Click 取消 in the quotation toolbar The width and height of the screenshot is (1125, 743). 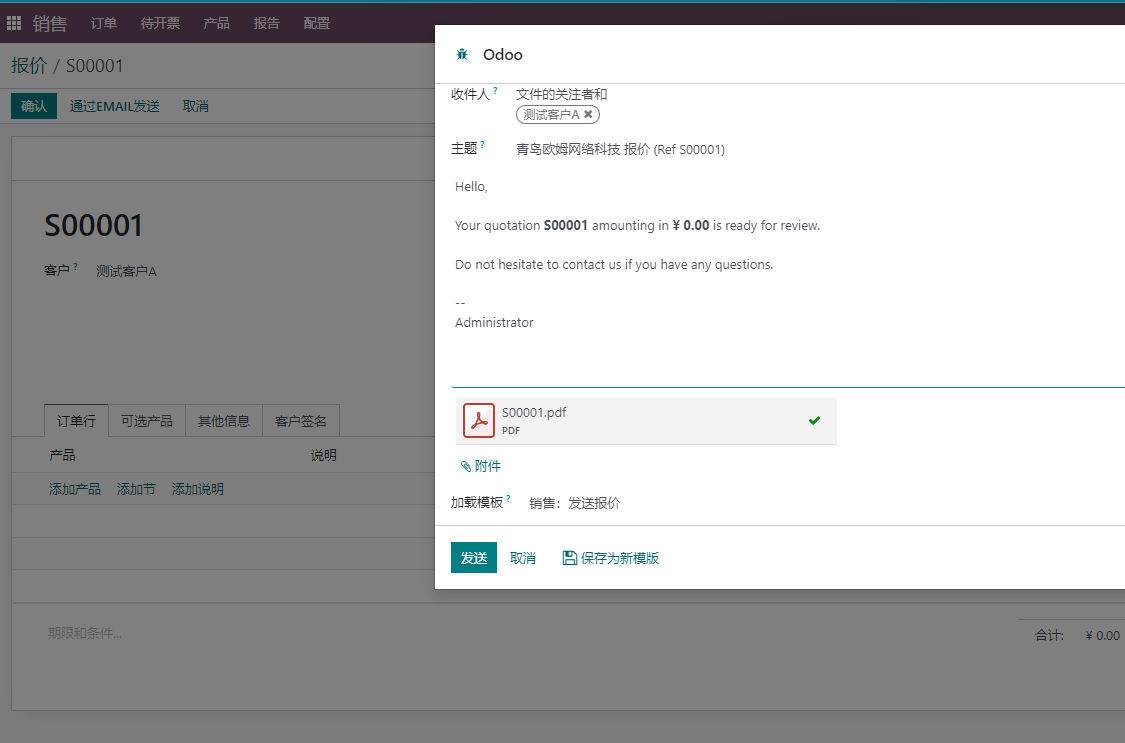point(195,106)
